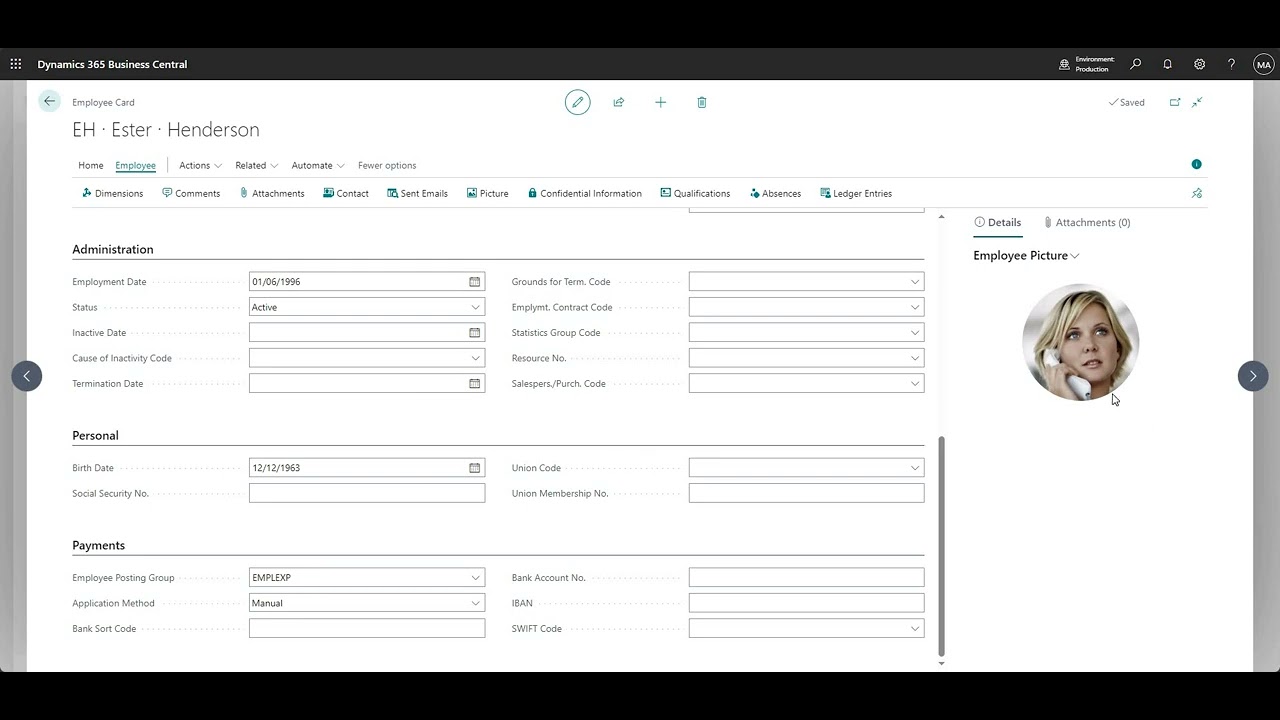Viewport: 1280px width, 720px height.
Task: Expand Union Code dropdown
Action: tap(914, 468)
